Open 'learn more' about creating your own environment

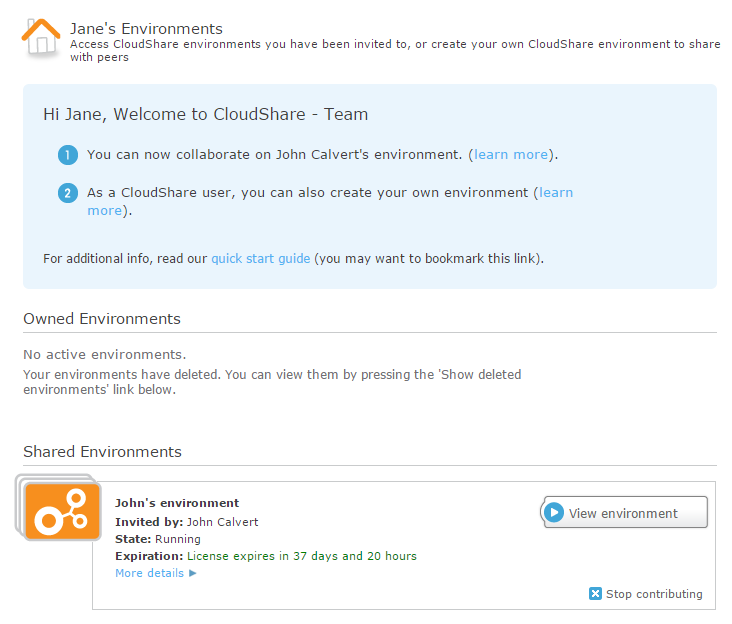click(555, 192)
